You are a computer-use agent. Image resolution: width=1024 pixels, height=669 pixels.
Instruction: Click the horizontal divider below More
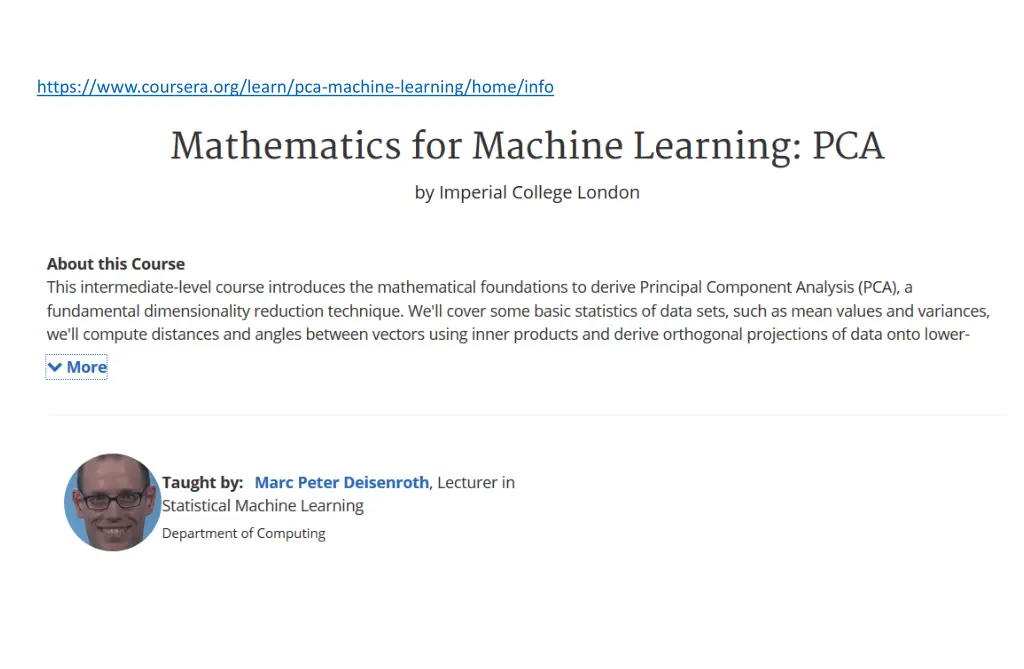click(x=527, y=414)
